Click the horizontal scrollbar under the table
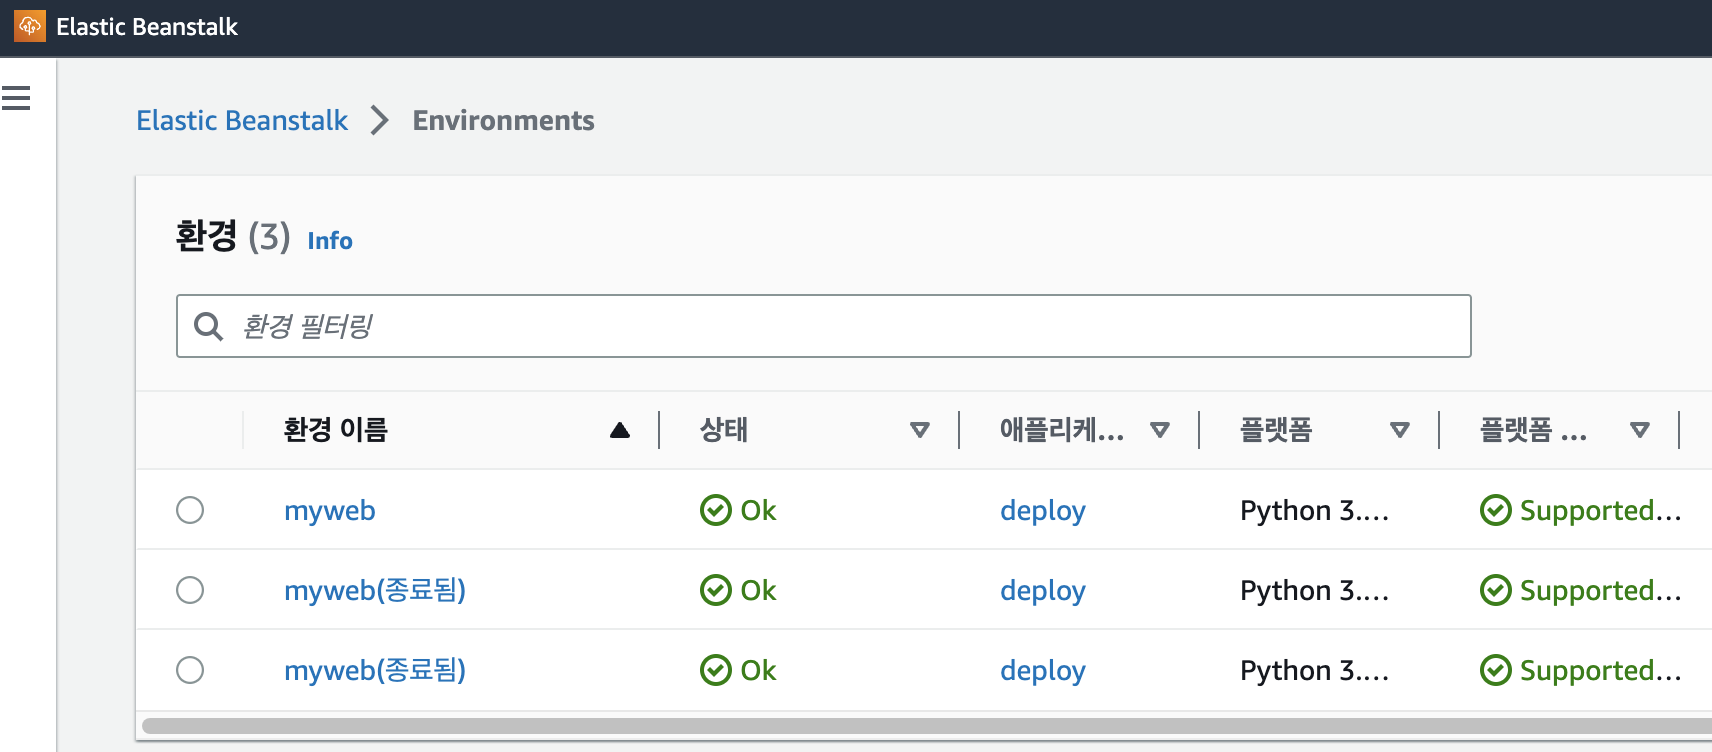The height and width of the screenshot is (752, 1712). (x=927, y=726)
